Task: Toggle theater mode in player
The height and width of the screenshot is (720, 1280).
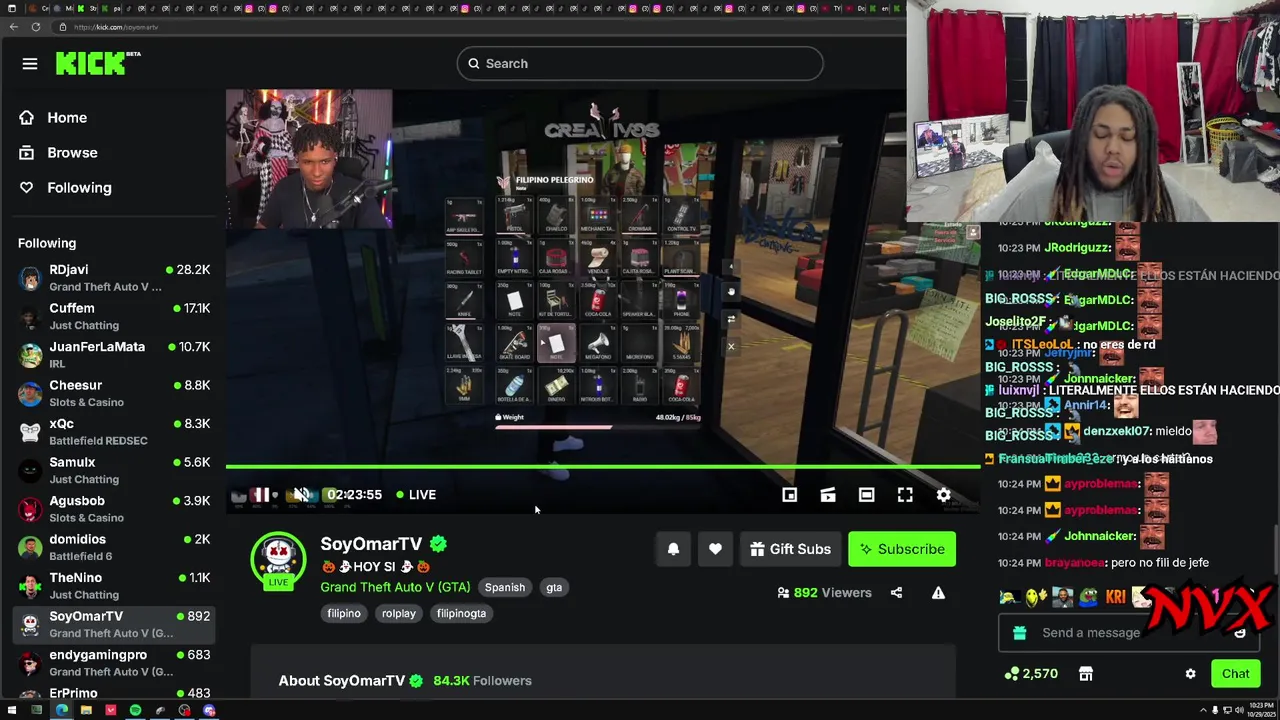Action: pyautogui.click(x=866, y=495)
